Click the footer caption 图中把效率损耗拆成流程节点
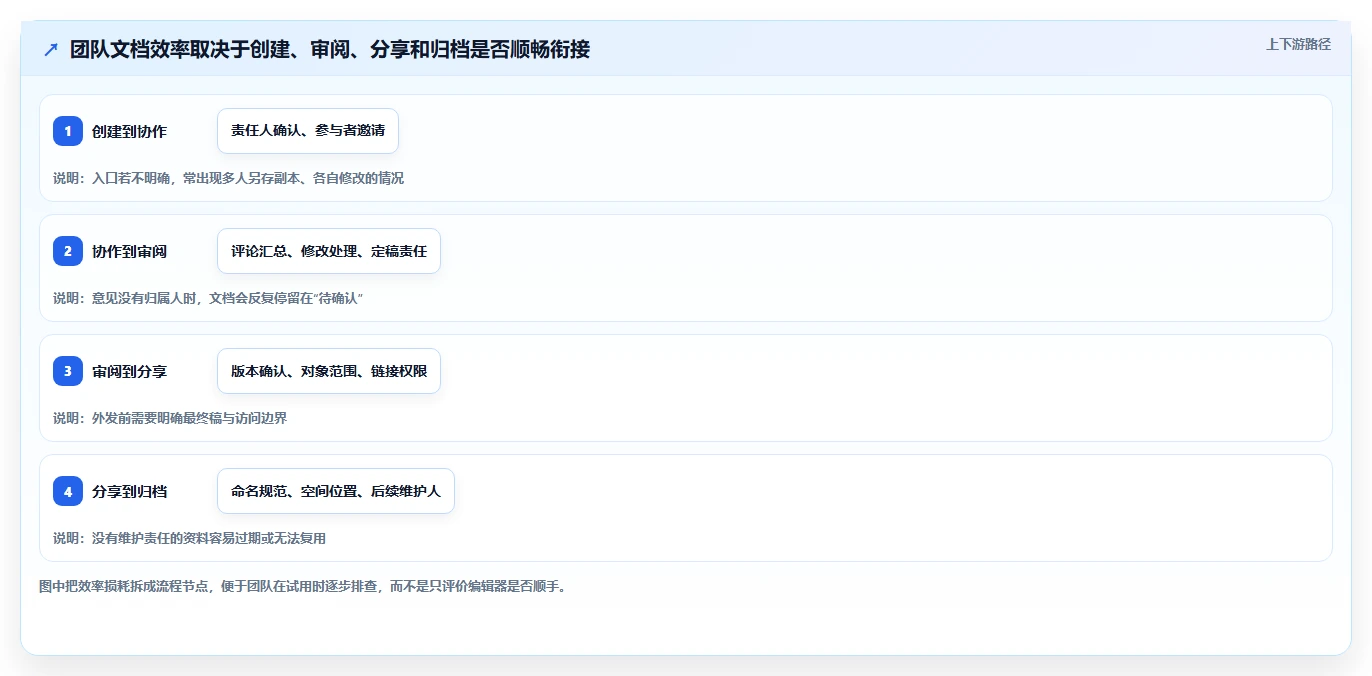 pyautogui.click(x=303, y=586)
